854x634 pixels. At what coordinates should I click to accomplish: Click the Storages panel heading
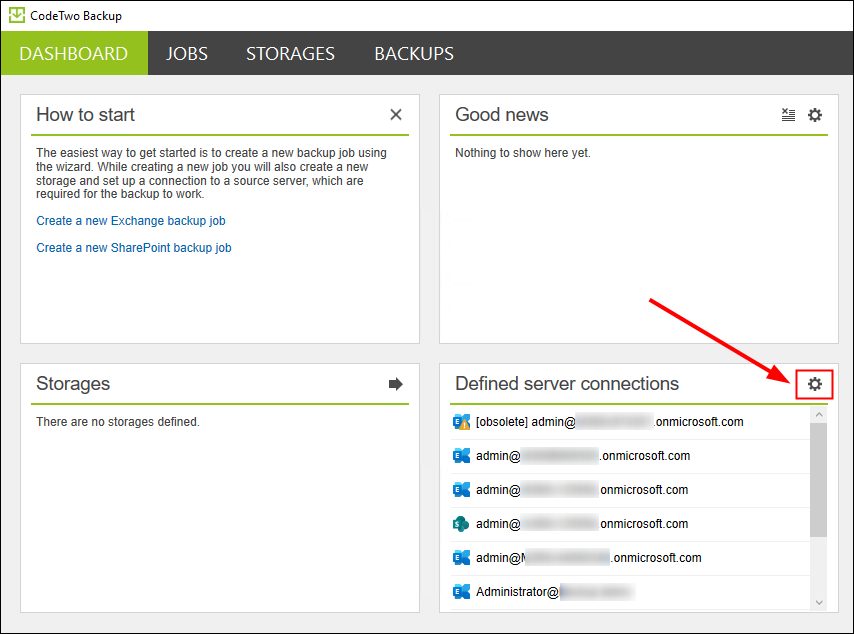(73, 384)
